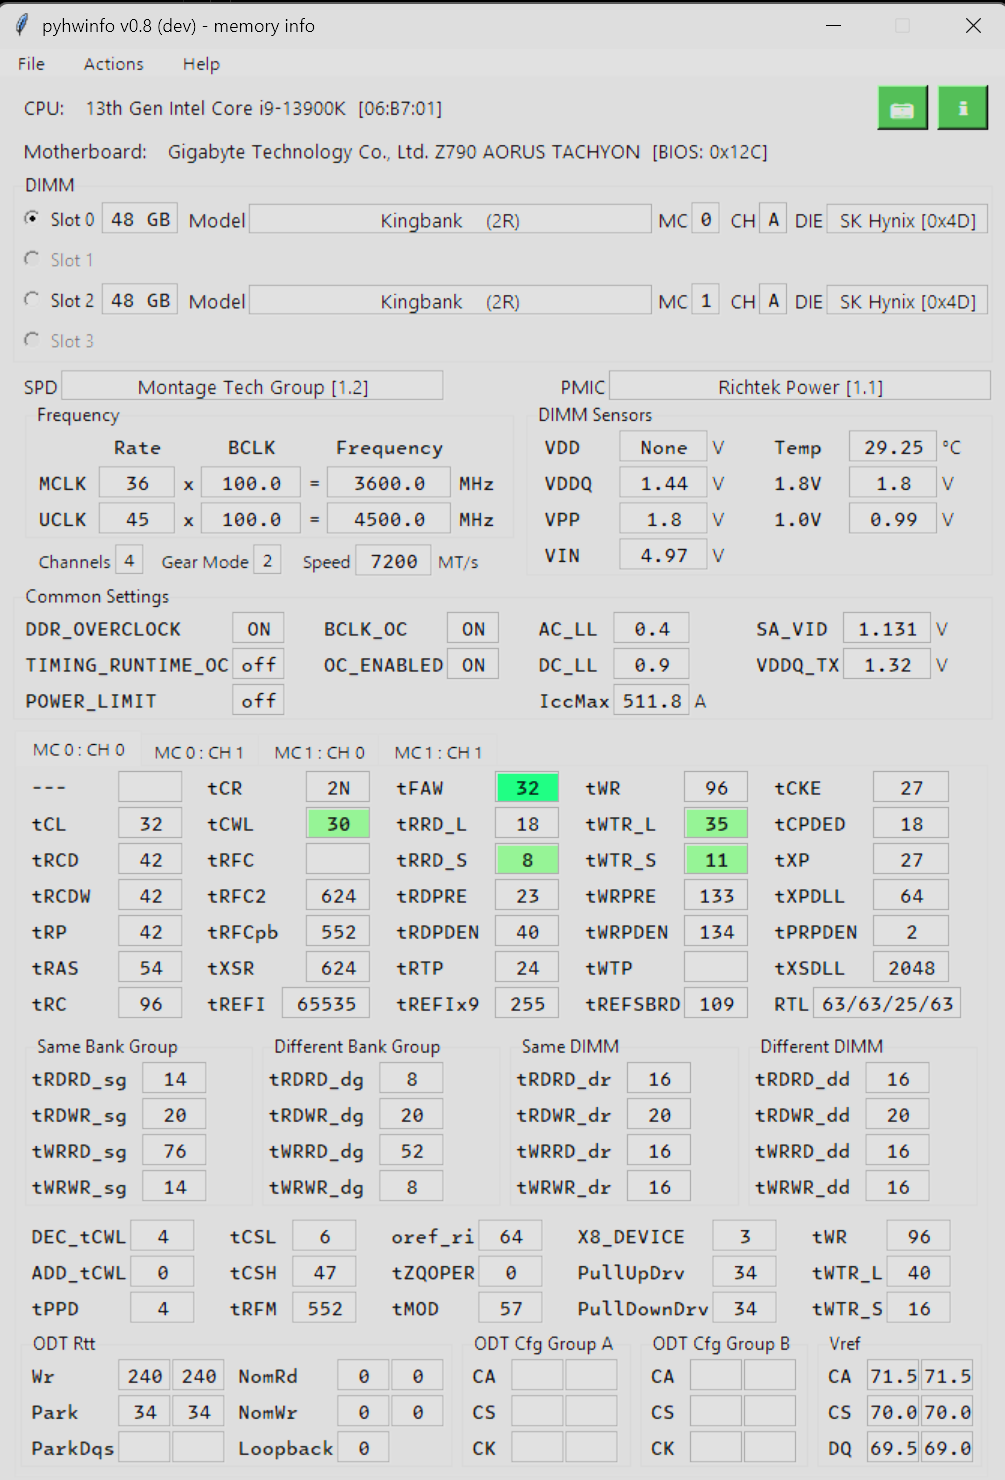
Task: Click the SPD Montage Tech Group field
Action: click(252, 386)
